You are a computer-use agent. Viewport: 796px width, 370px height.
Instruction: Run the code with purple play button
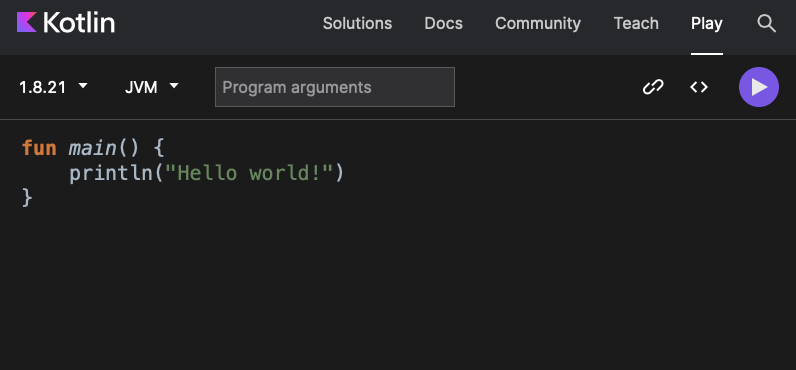(758, 87)
